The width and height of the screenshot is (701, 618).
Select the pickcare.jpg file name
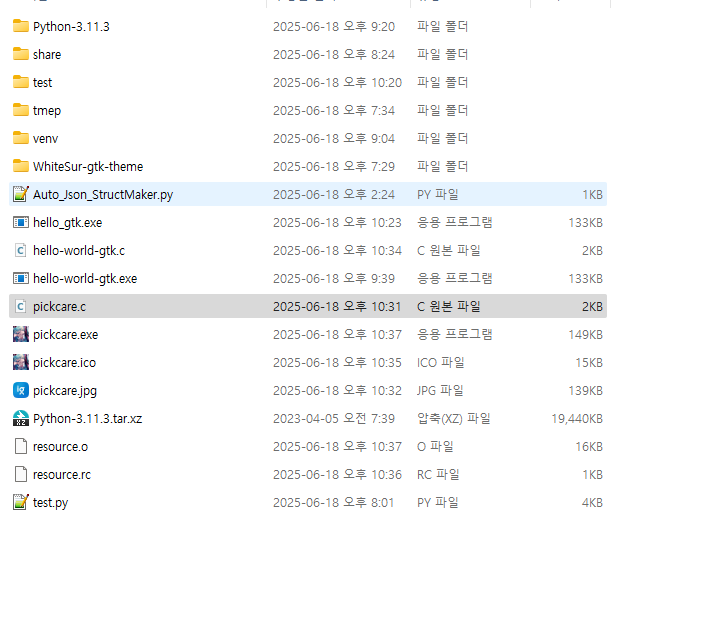[65, 391]
